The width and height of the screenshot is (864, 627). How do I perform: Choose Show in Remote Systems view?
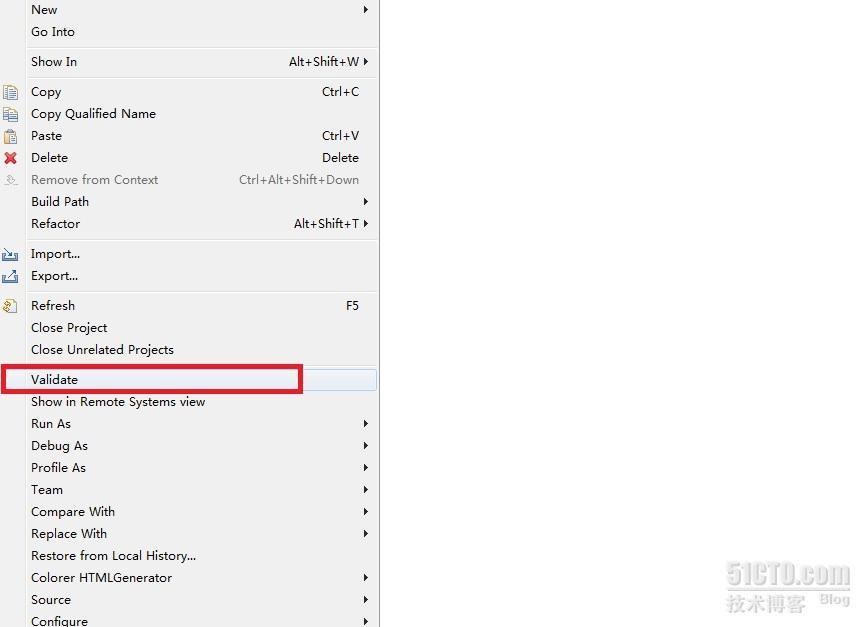tap(189, 402)
